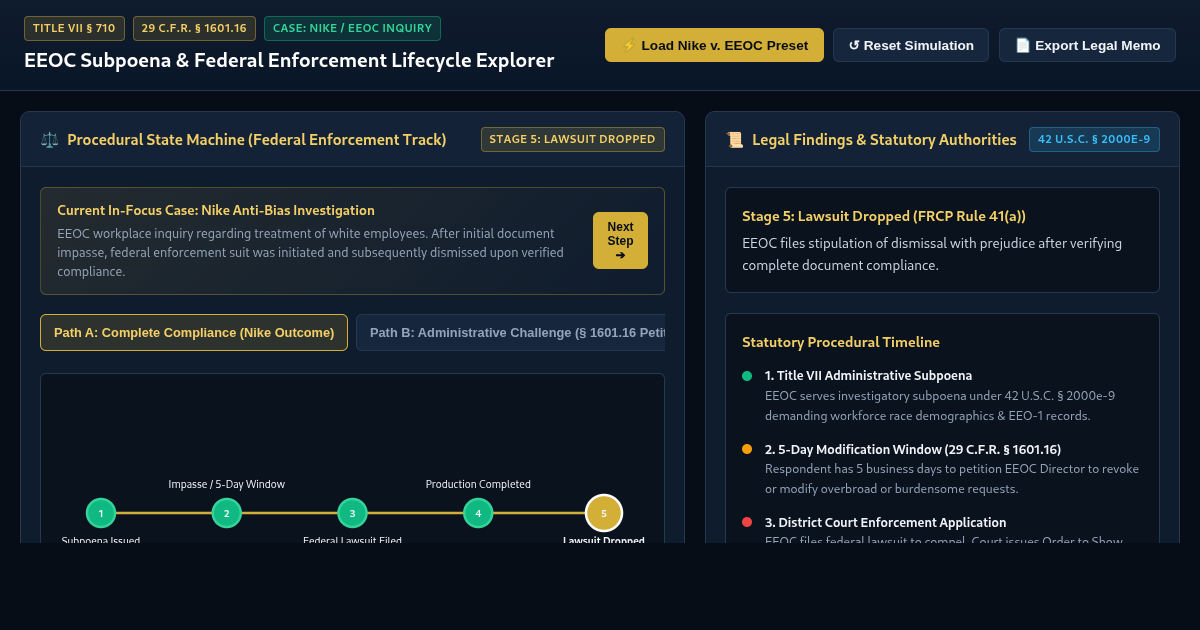Select timeline node 4 Production Completed
The width and height of the screenshot is (1200, 630).
click(x=478, y=513)
